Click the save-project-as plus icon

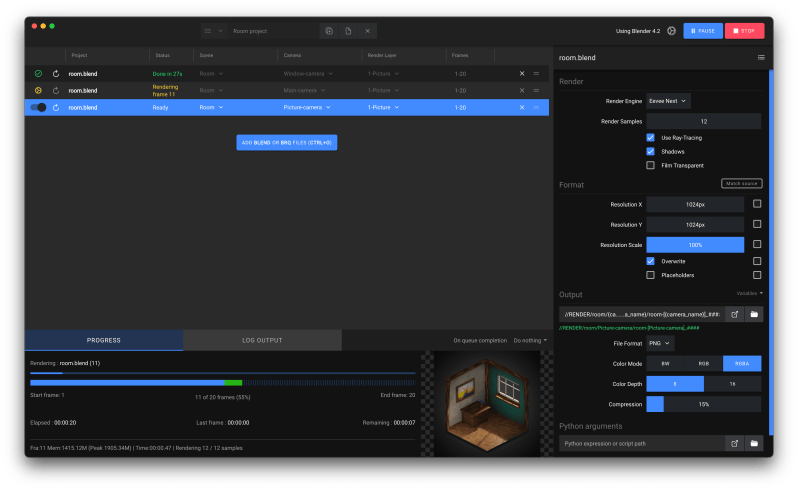(329, 31)
